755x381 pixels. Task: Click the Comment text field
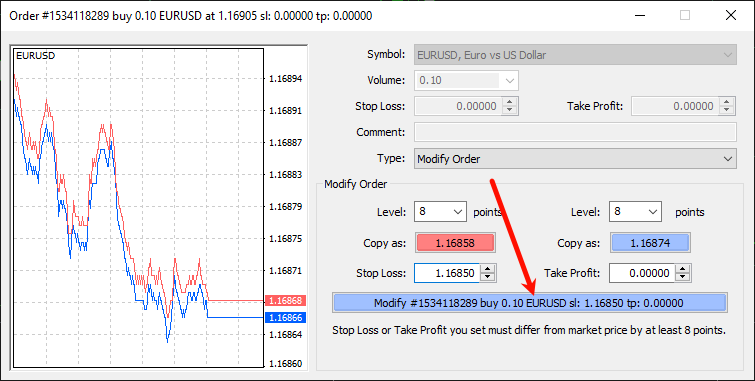tap(575, 132)
